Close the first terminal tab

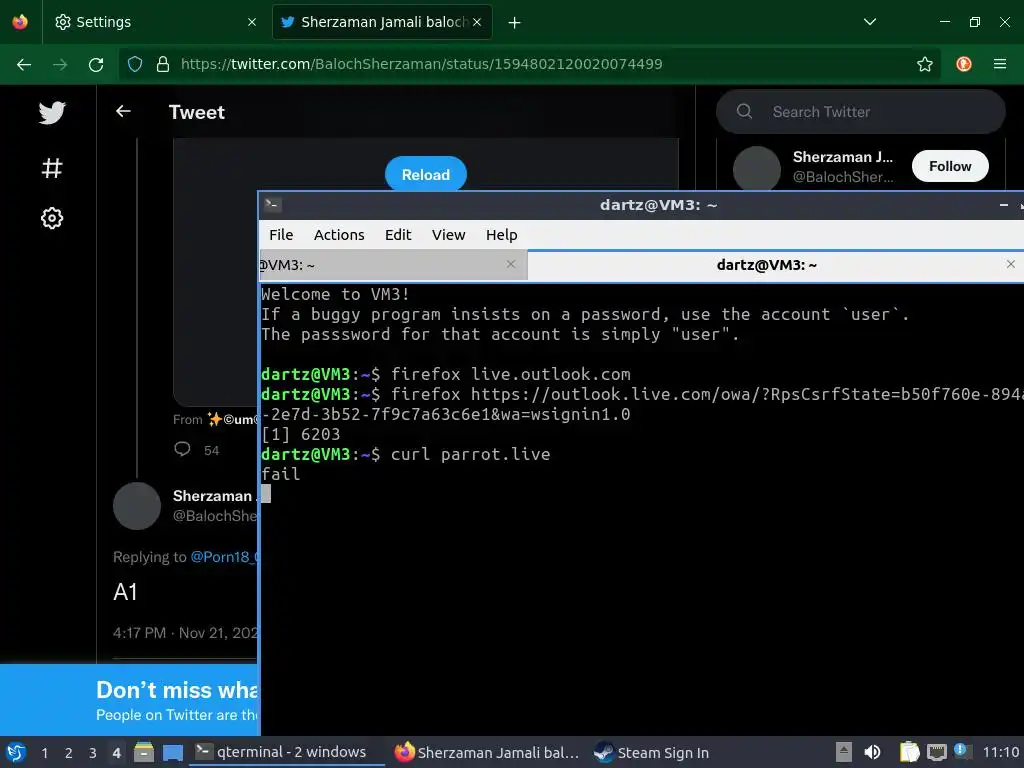coord(511,264)
